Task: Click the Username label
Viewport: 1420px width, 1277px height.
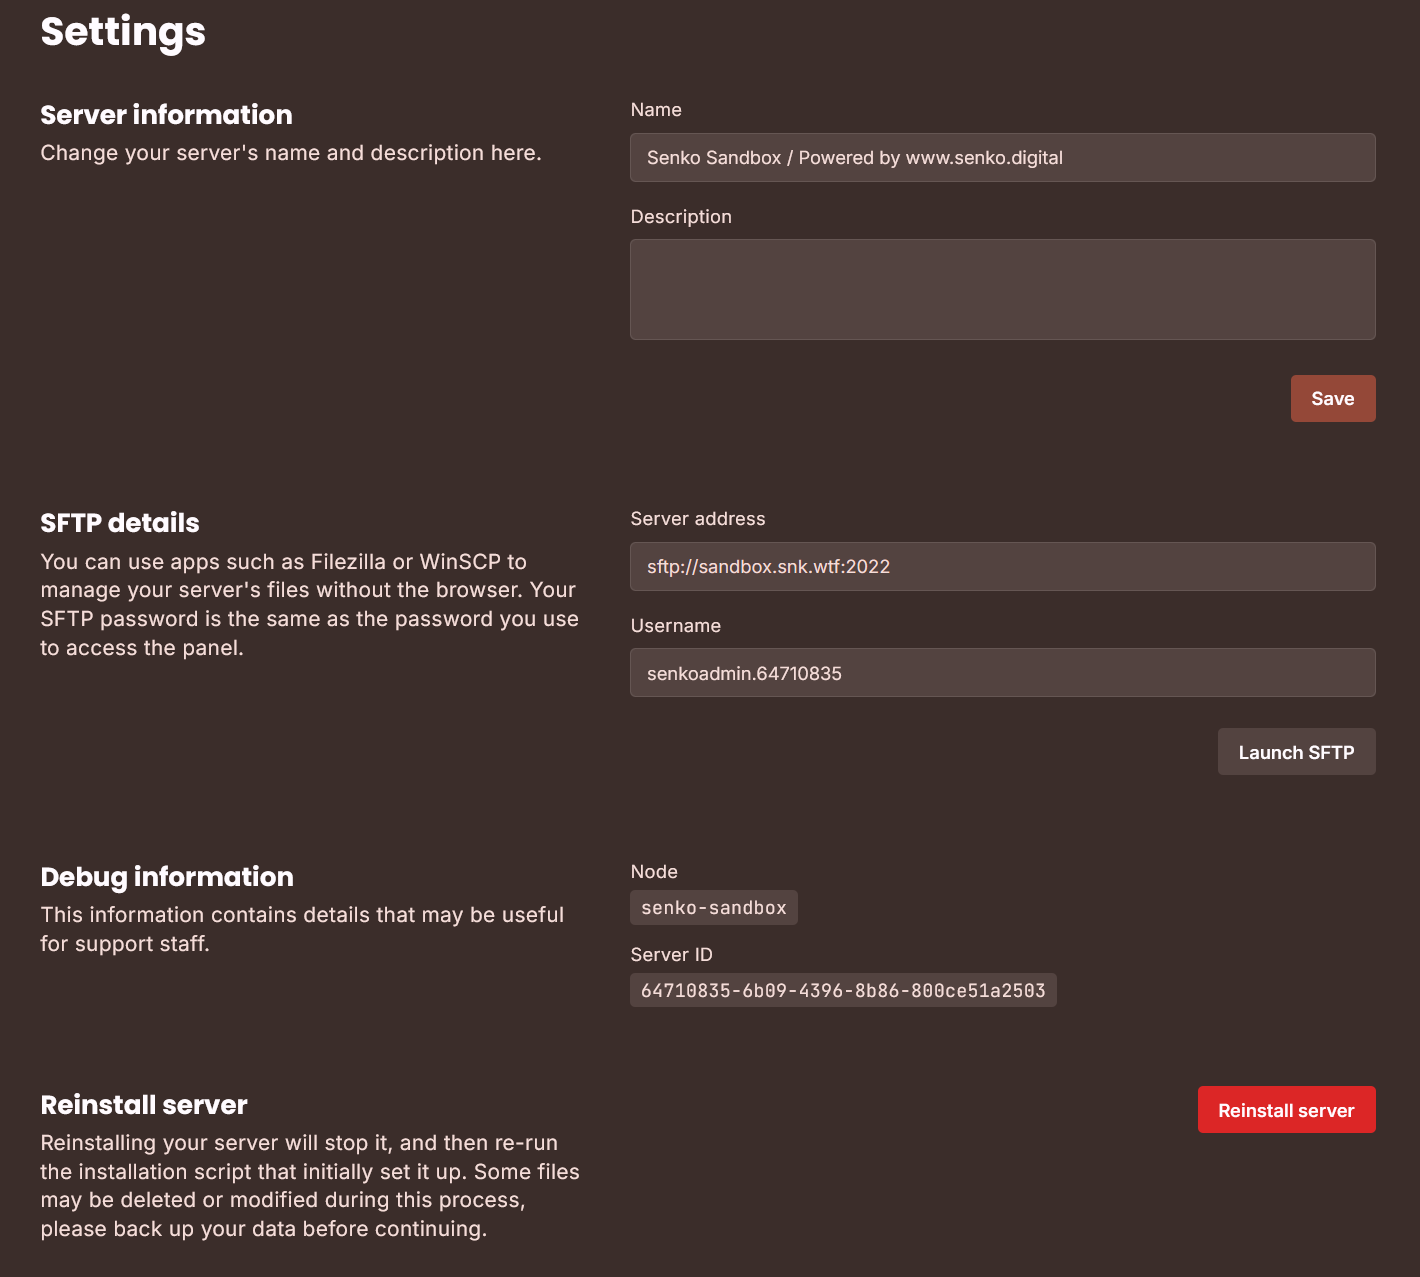Action: coord(675,625)
